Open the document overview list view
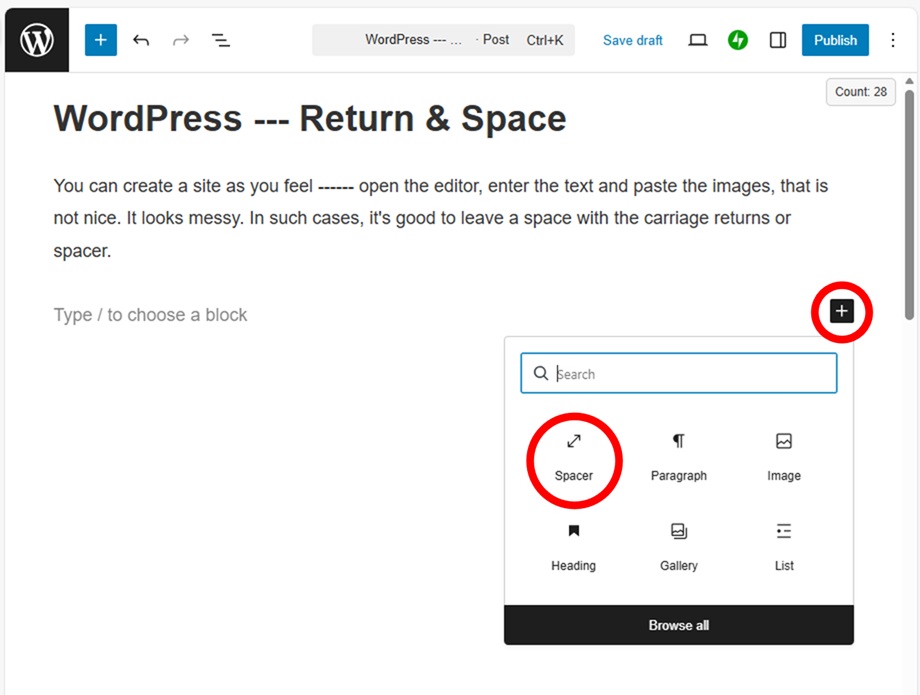Image resolution: width=920 pixels, height=695 pixels. 220,40
